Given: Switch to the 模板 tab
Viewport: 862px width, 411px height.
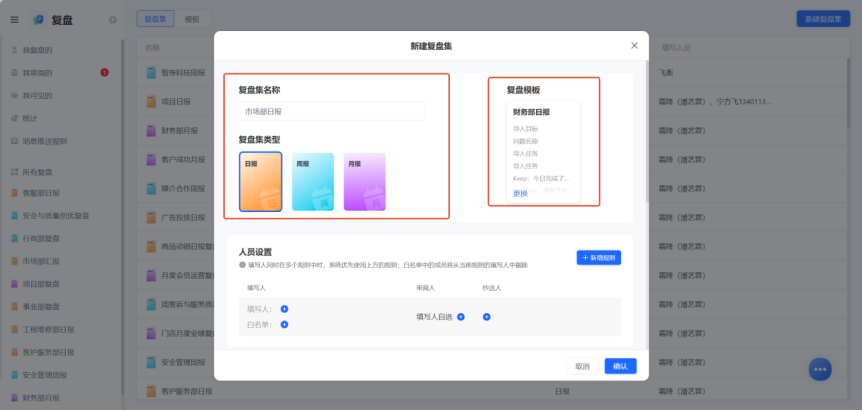Looking at the screenshot, I should 192,19.
